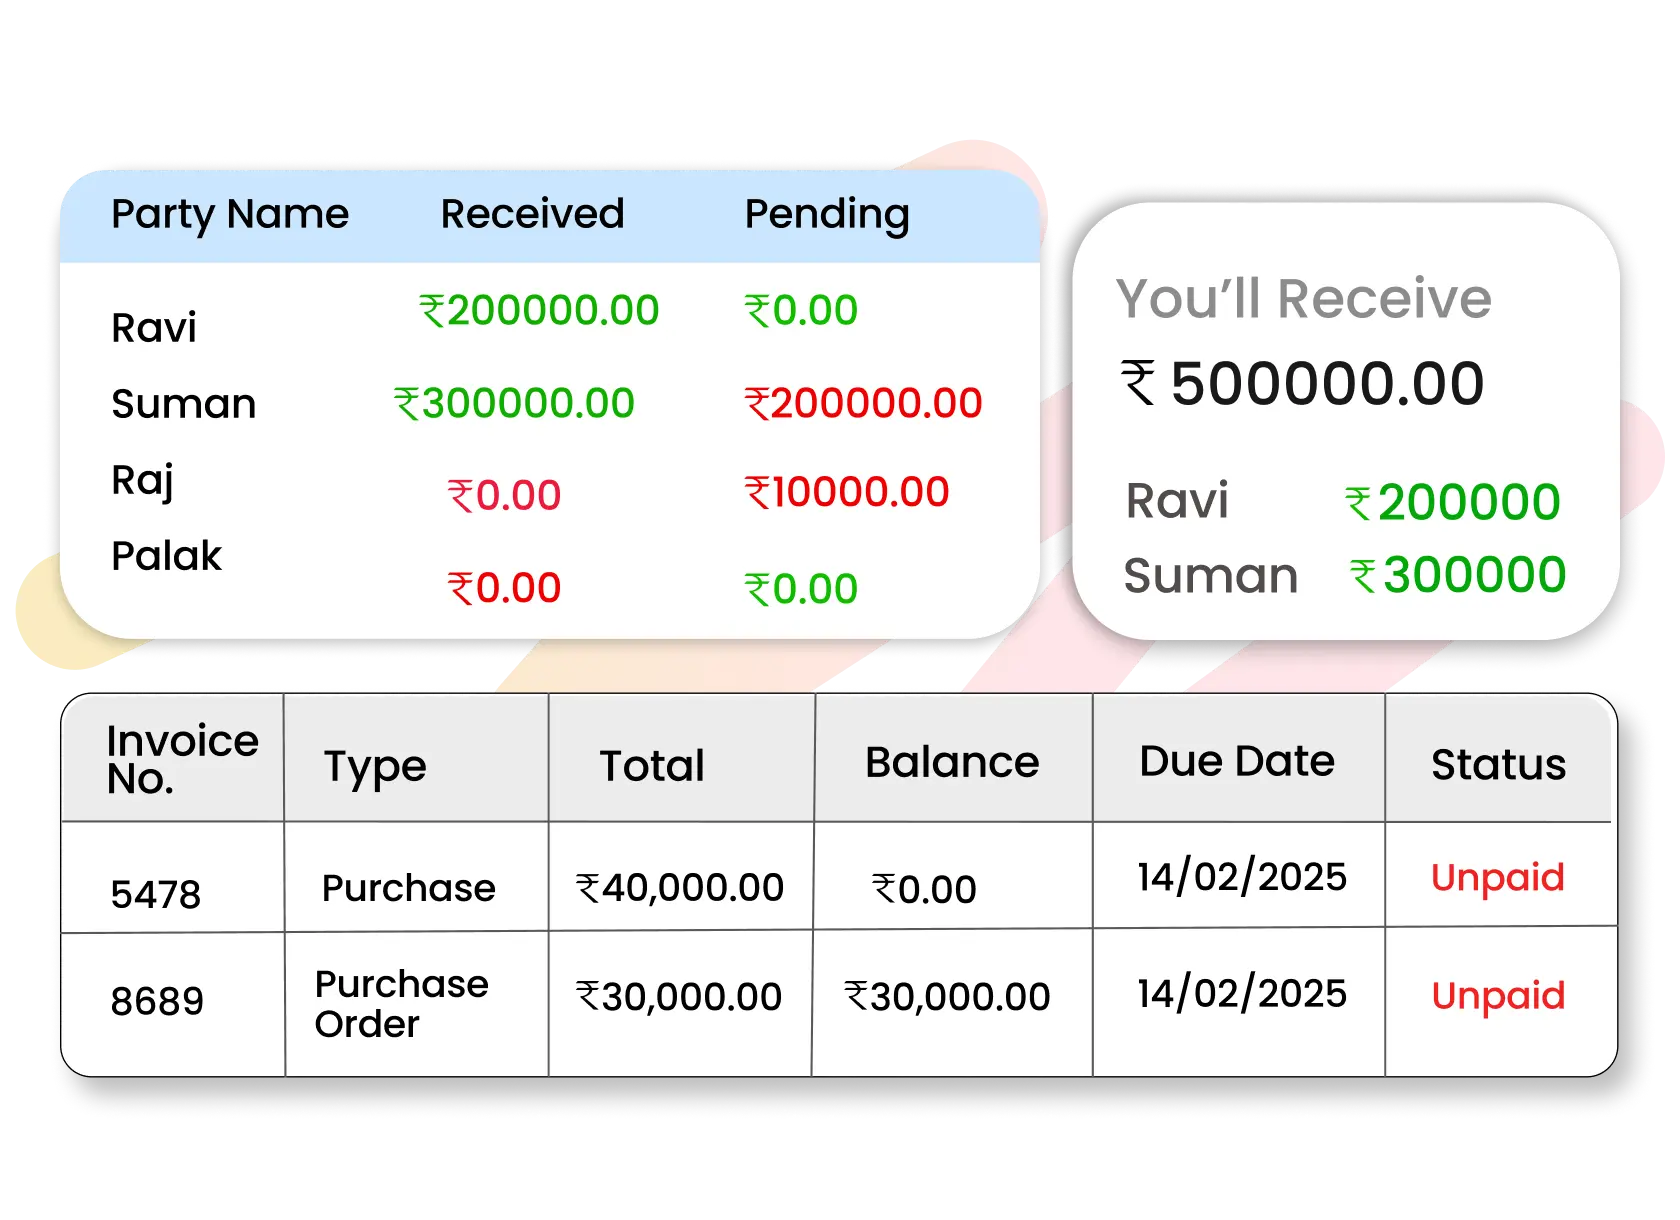Image resolution: width=1680 pixels, height=1220 pixels.
Task: Click the ₹500000.00 total receivable amount
Action: [1303, 384]
